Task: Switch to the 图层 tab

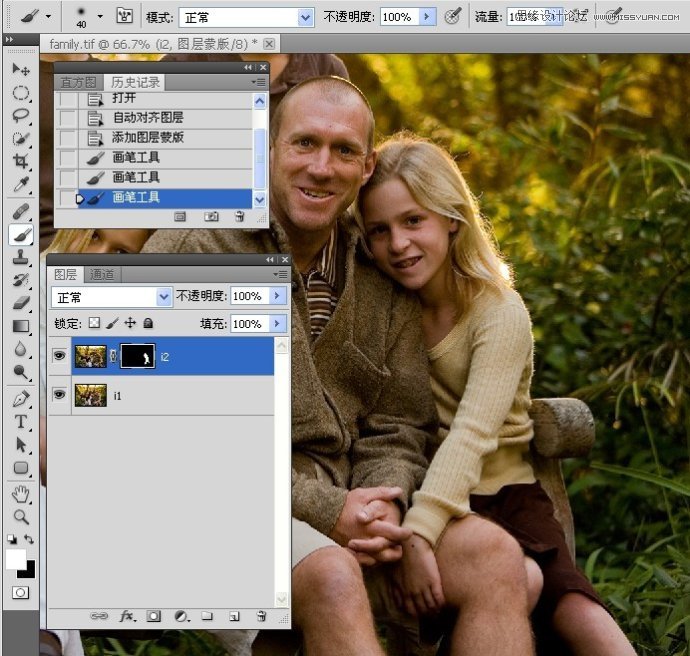Action: click(x=66, y=275)
